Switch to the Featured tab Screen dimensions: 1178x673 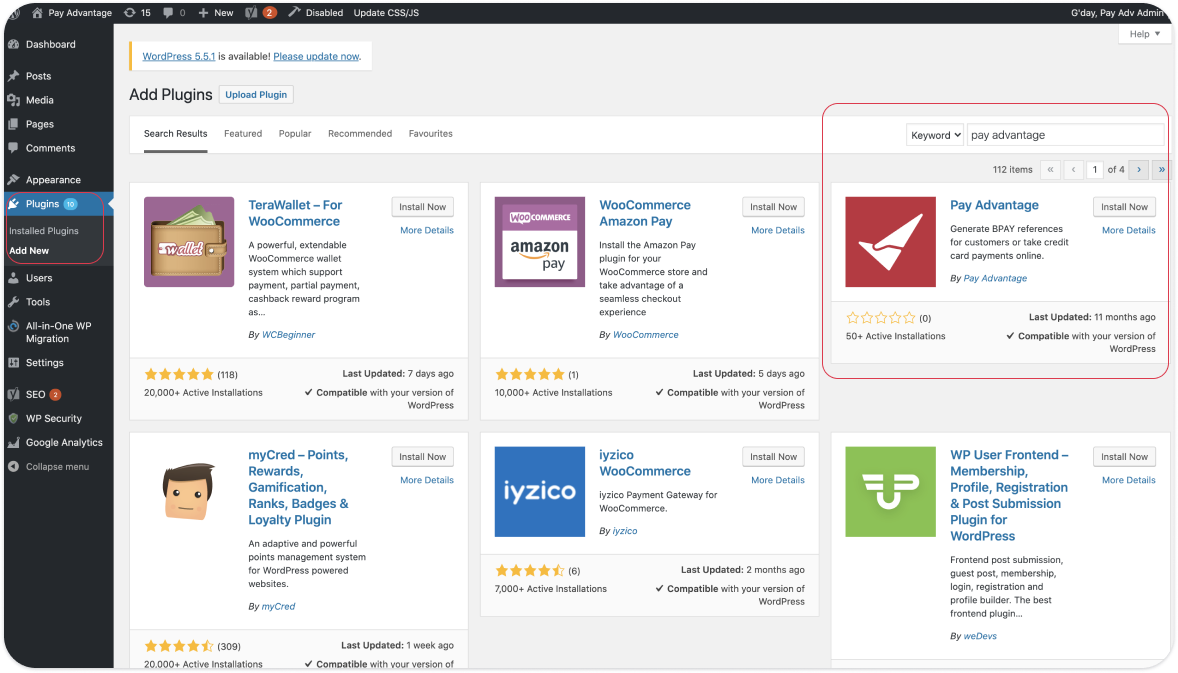[x=243, y=134]
